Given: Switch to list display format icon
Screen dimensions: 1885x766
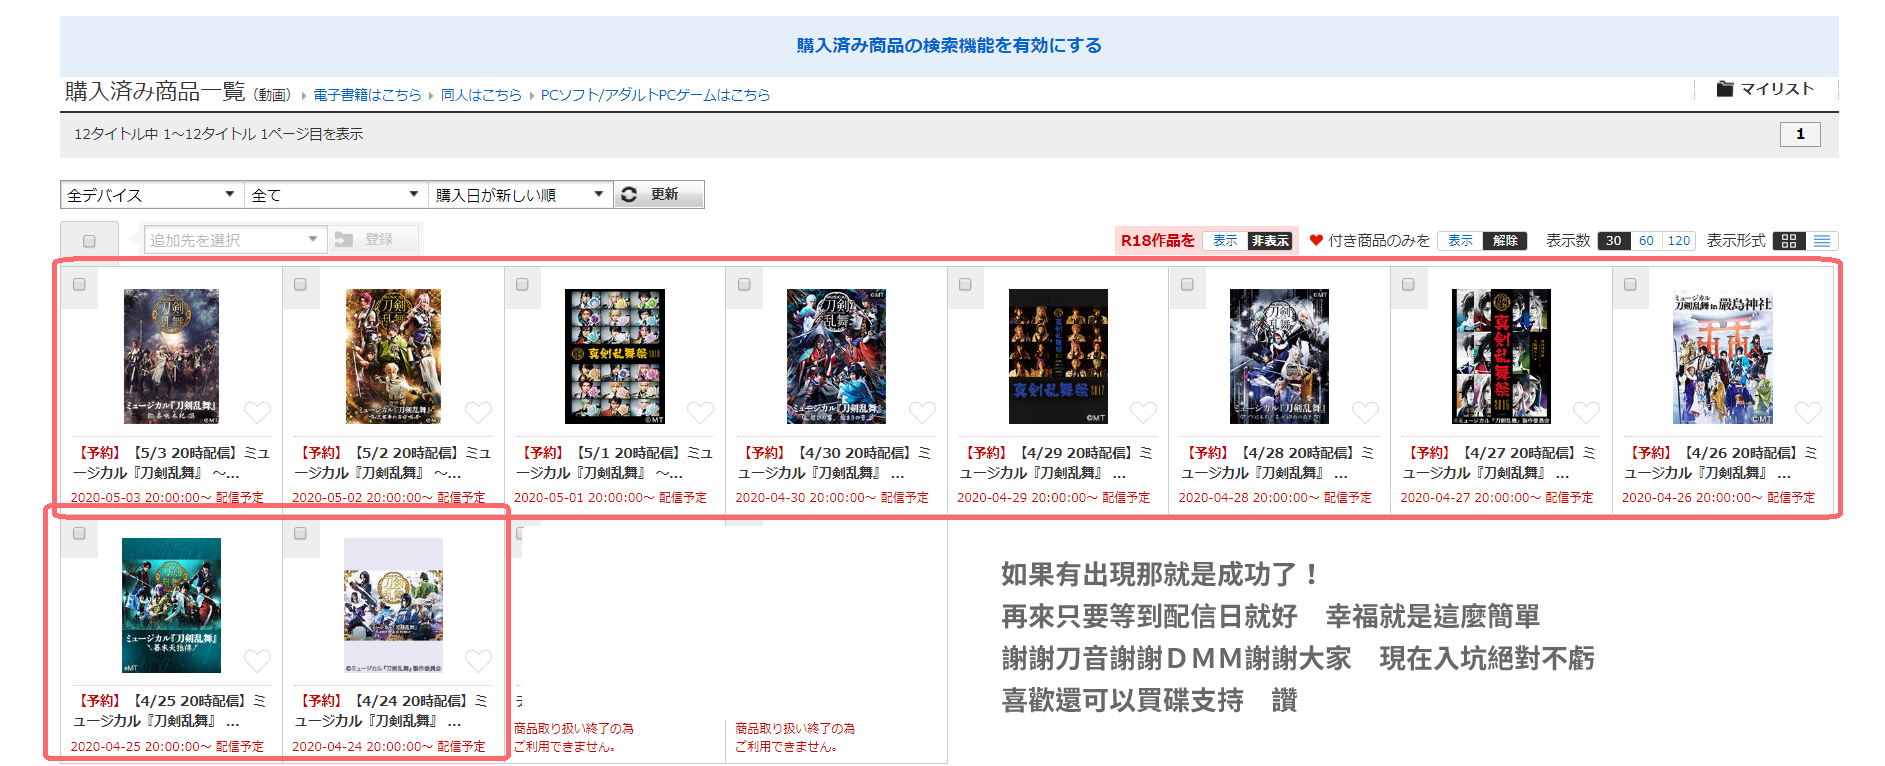Looking at the screenshot, I should pos(1822,241).
